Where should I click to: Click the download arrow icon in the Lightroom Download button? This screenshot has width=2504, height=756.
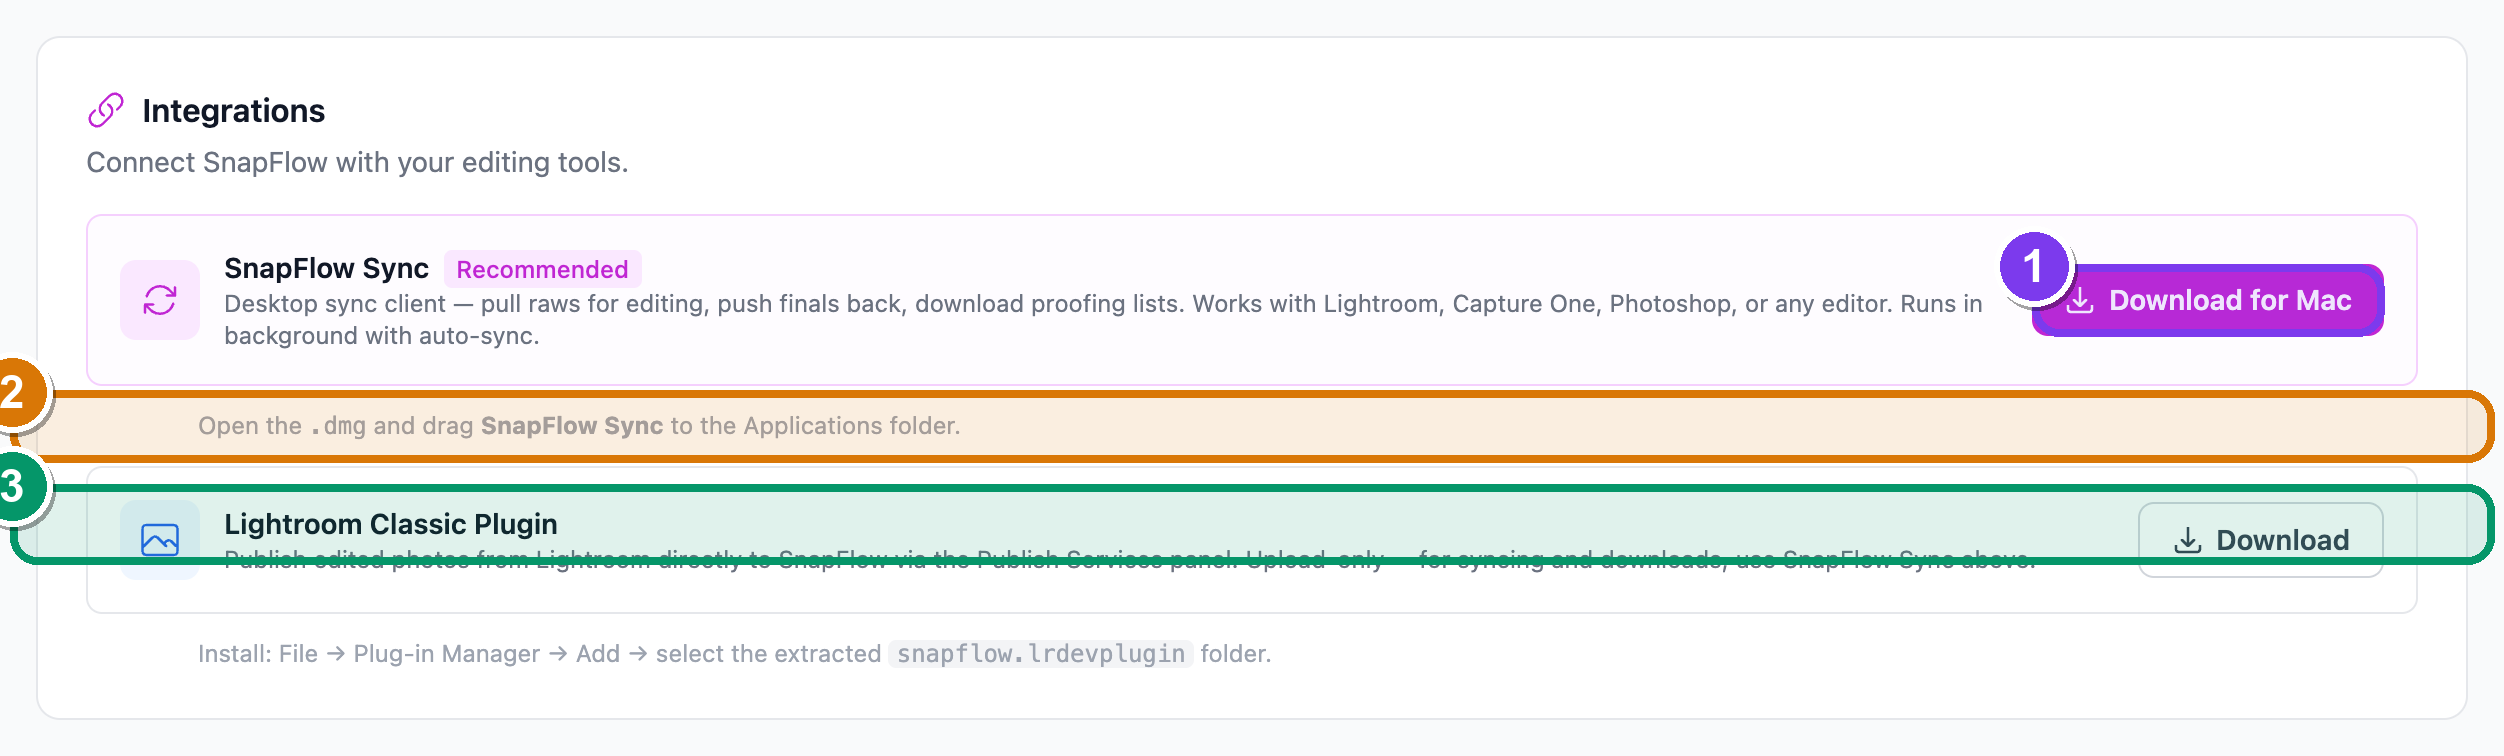(2188, 540)
